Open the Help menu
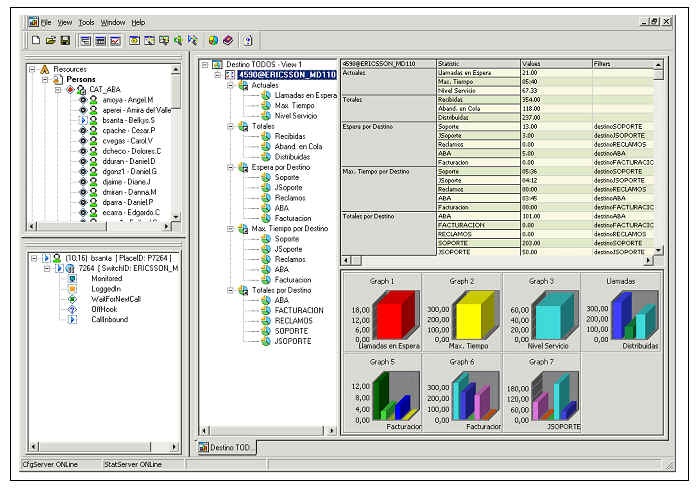 coord(138,22)
